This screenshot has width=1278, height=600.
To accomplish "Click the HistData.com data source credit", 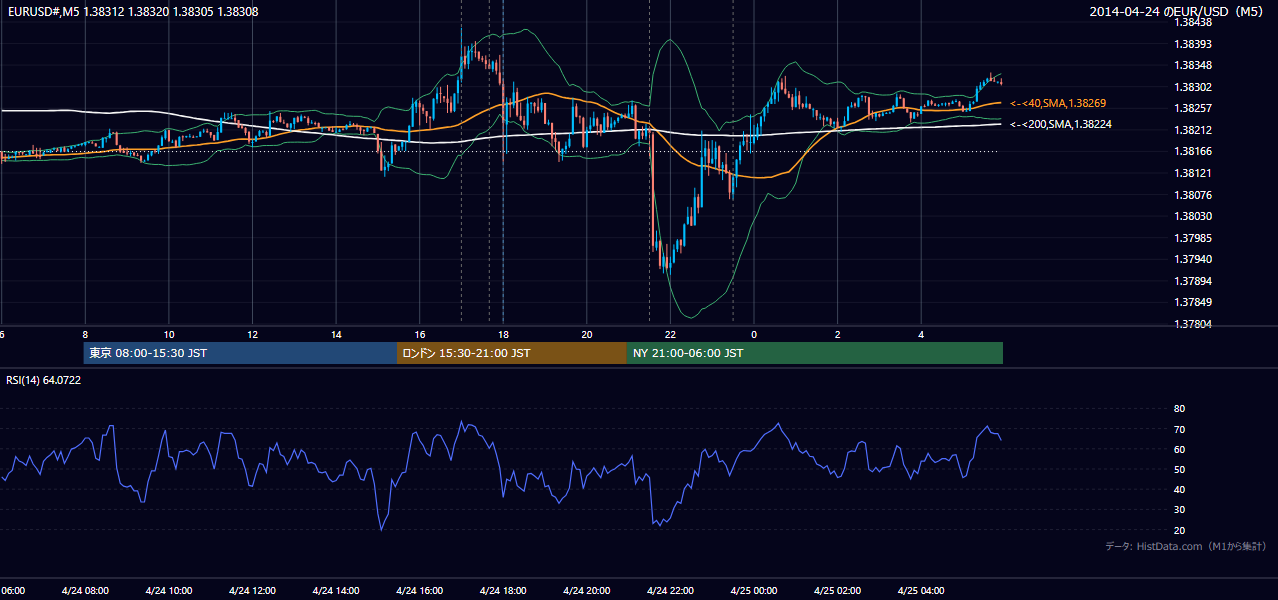I will coord(1186,546).
